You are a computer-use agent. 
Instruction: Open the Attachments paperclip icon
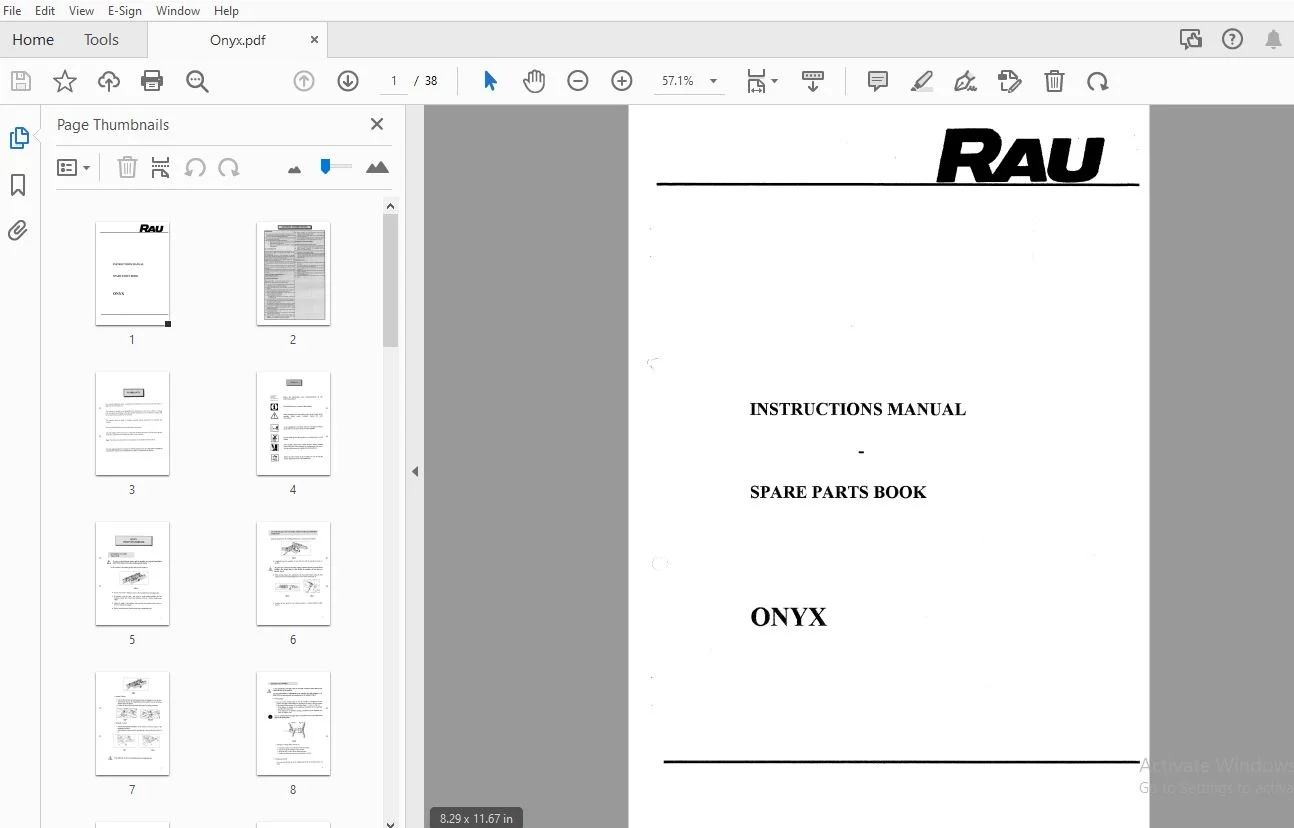pos(18,231)
